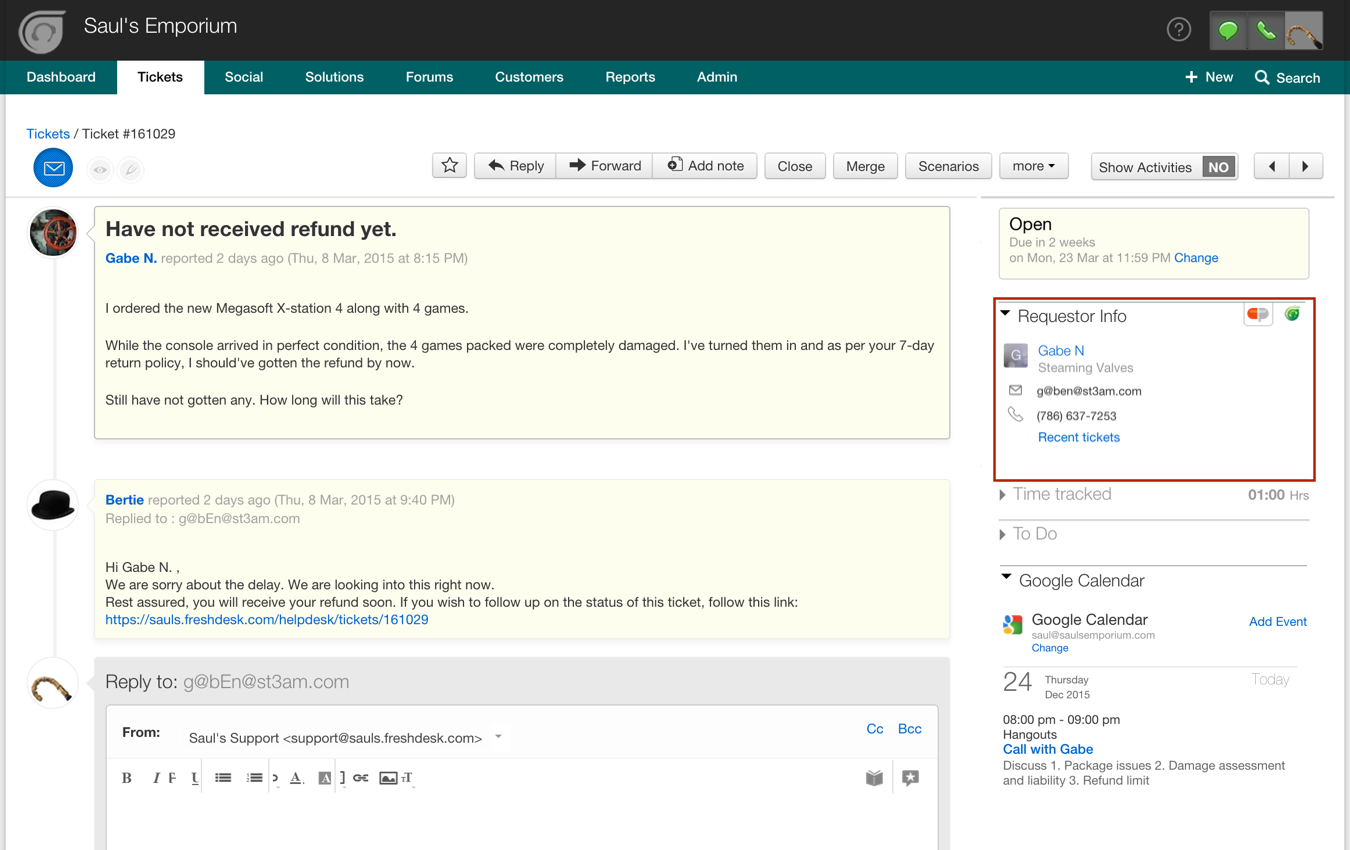Open the 'more' dropdown on the ticket toolbar

click(1033, 166)
